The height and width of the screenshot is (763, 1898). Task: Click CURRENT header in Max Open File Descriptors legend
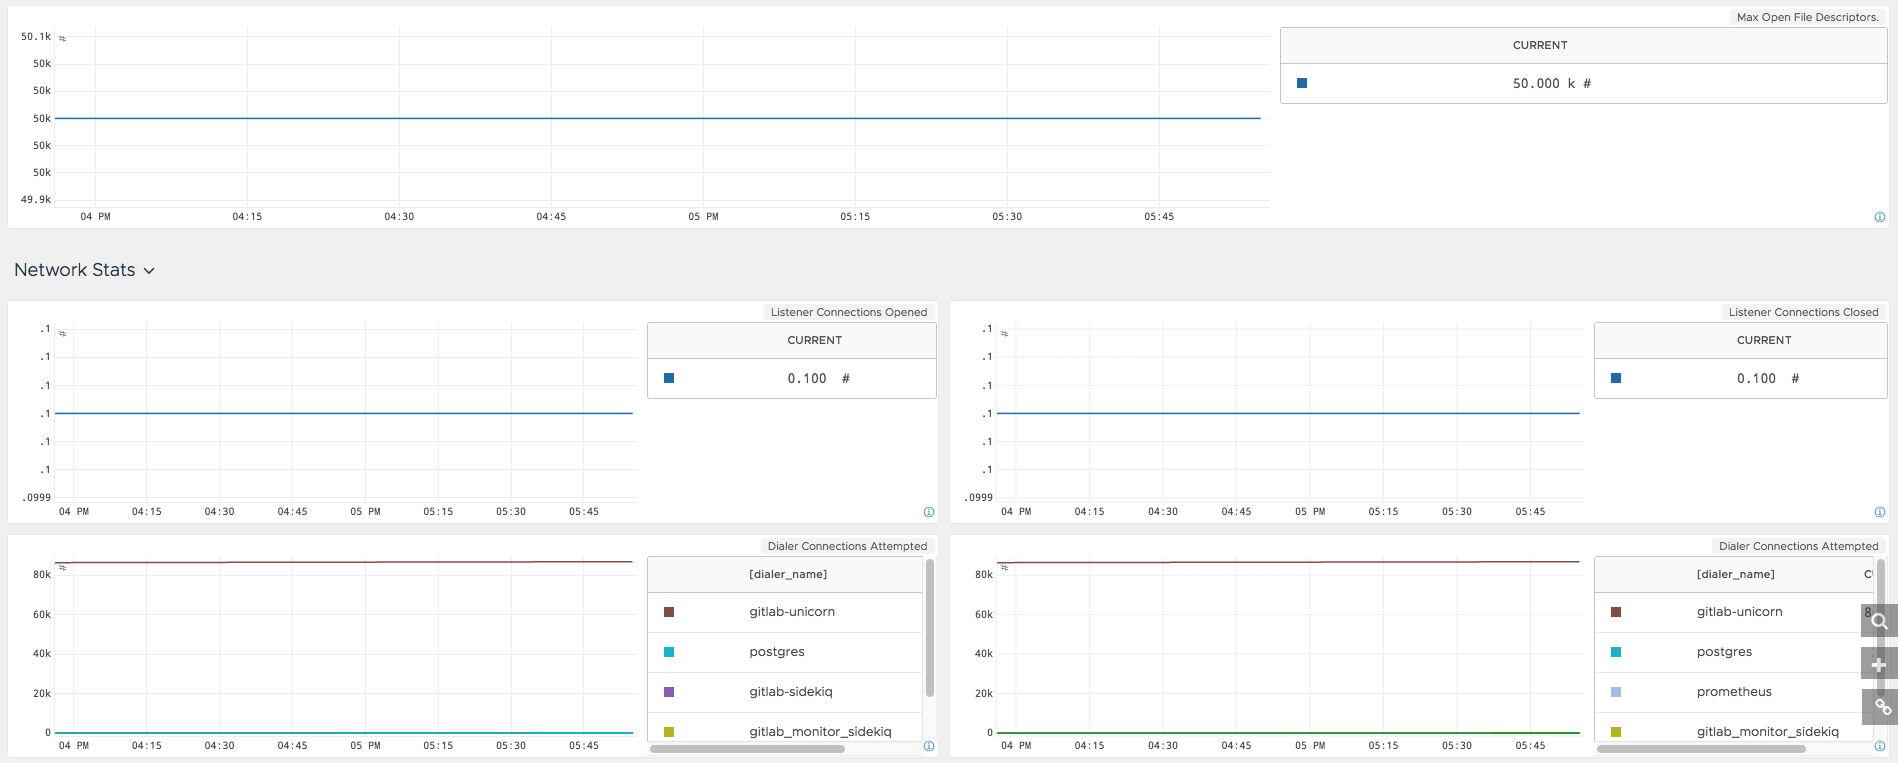1540,45
